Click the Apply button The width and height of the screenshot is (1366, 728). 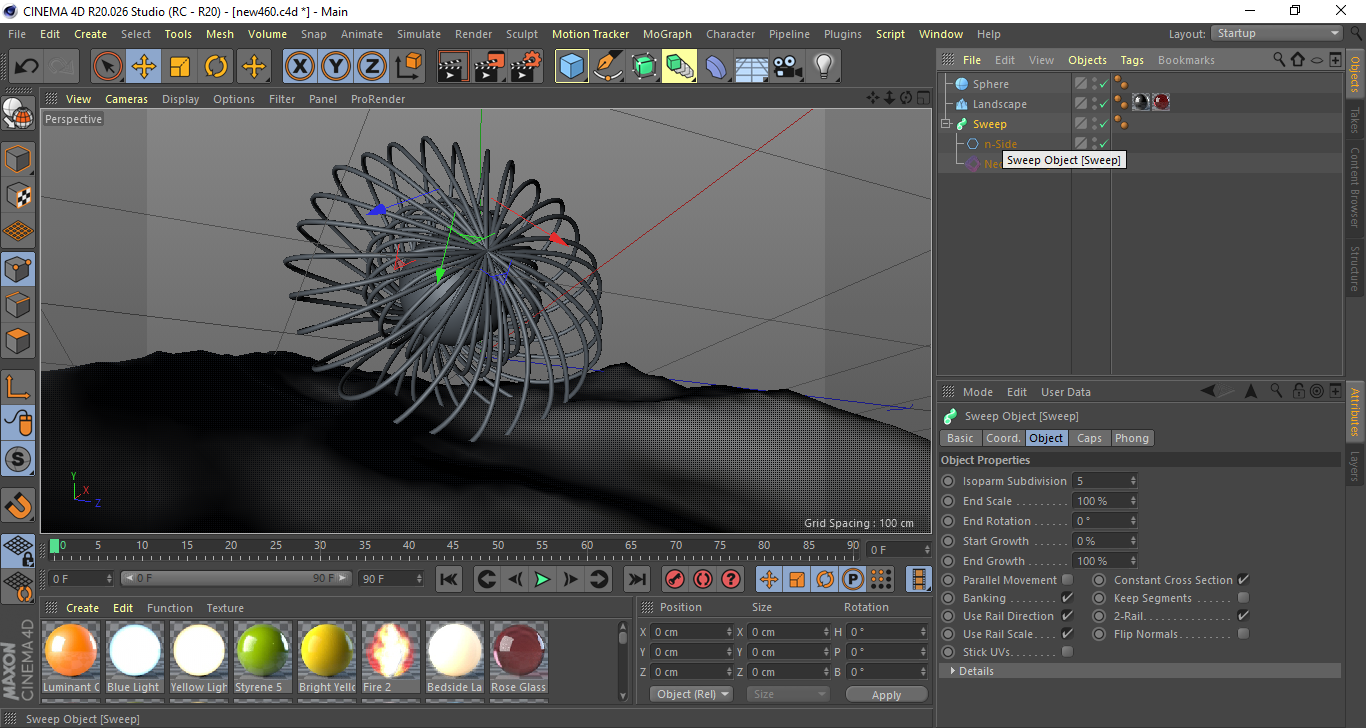(x=886, y=694)
